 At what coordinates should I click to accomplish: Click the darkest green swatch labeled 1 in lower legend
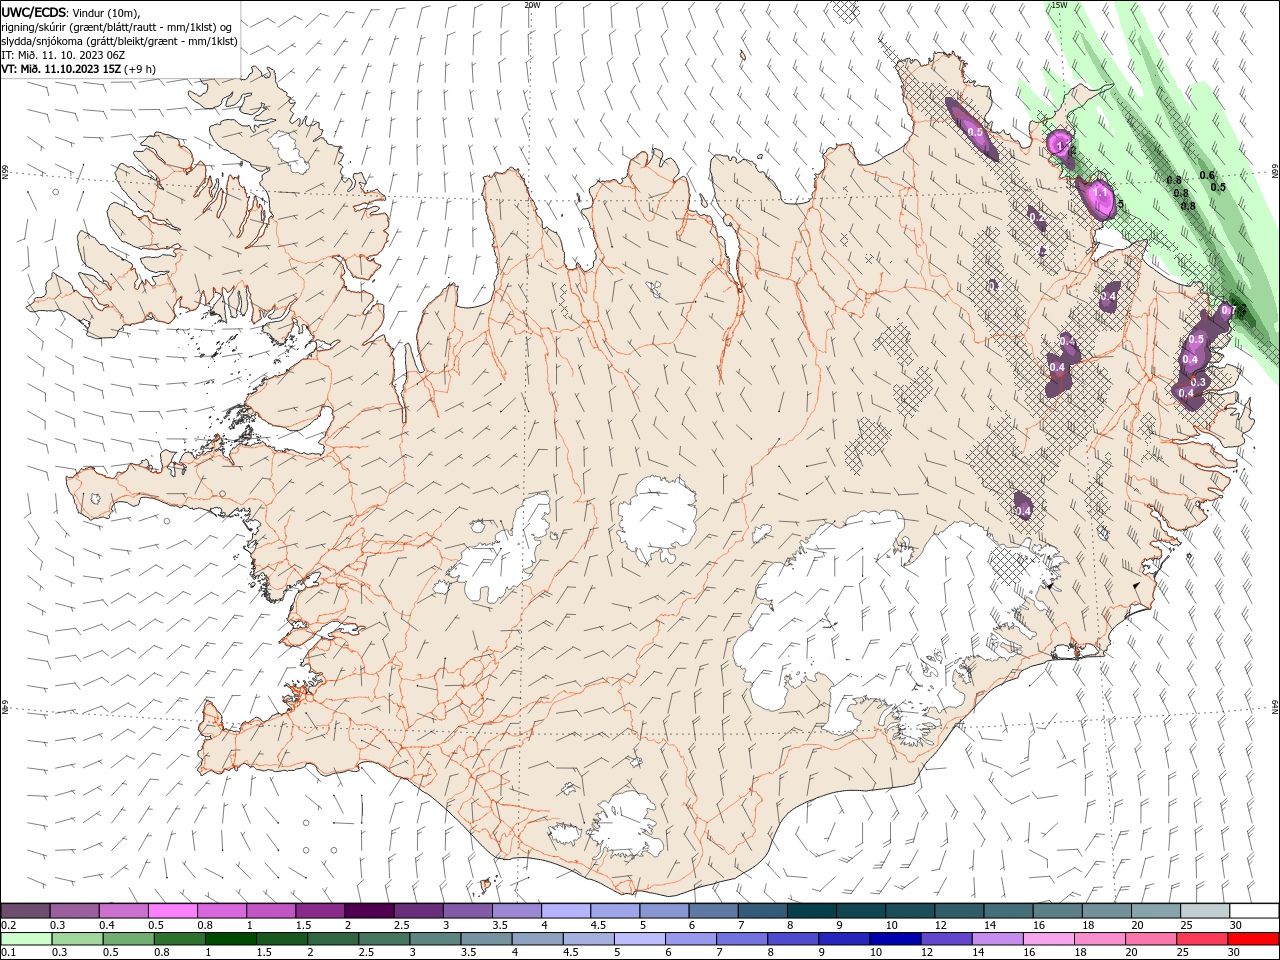tap(230, 939)
